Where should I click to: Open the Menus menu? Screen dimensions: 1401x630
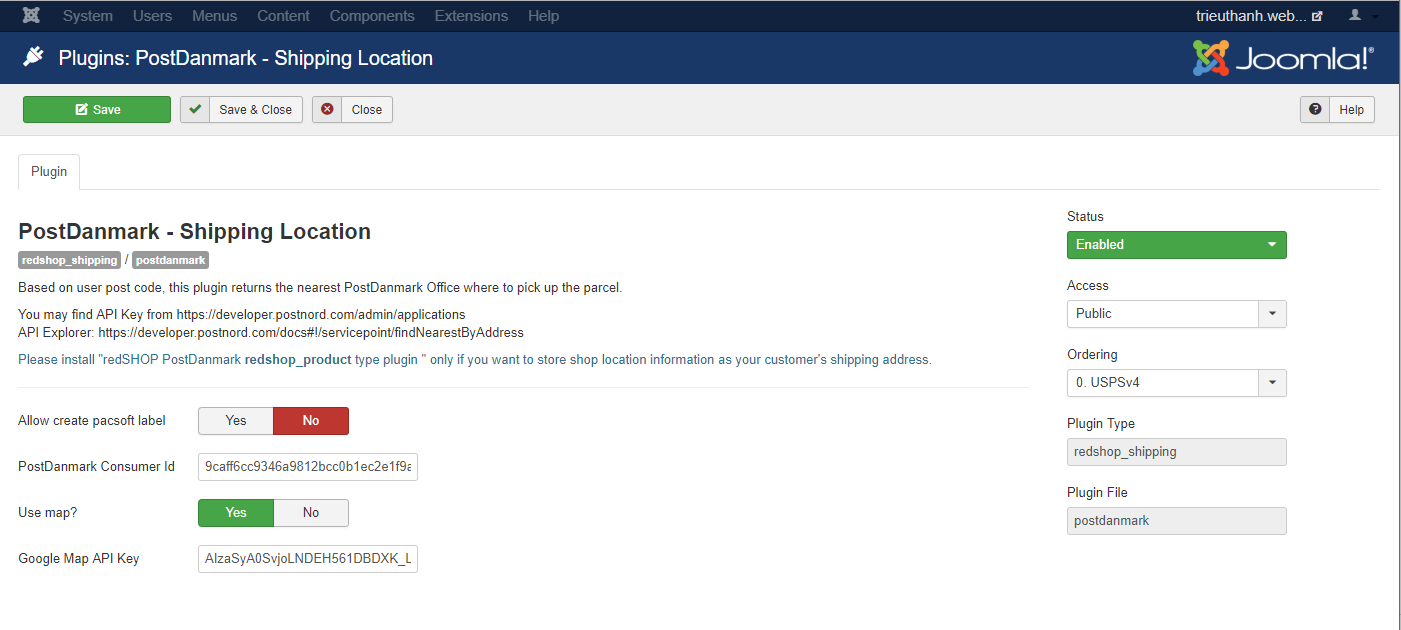215,16
